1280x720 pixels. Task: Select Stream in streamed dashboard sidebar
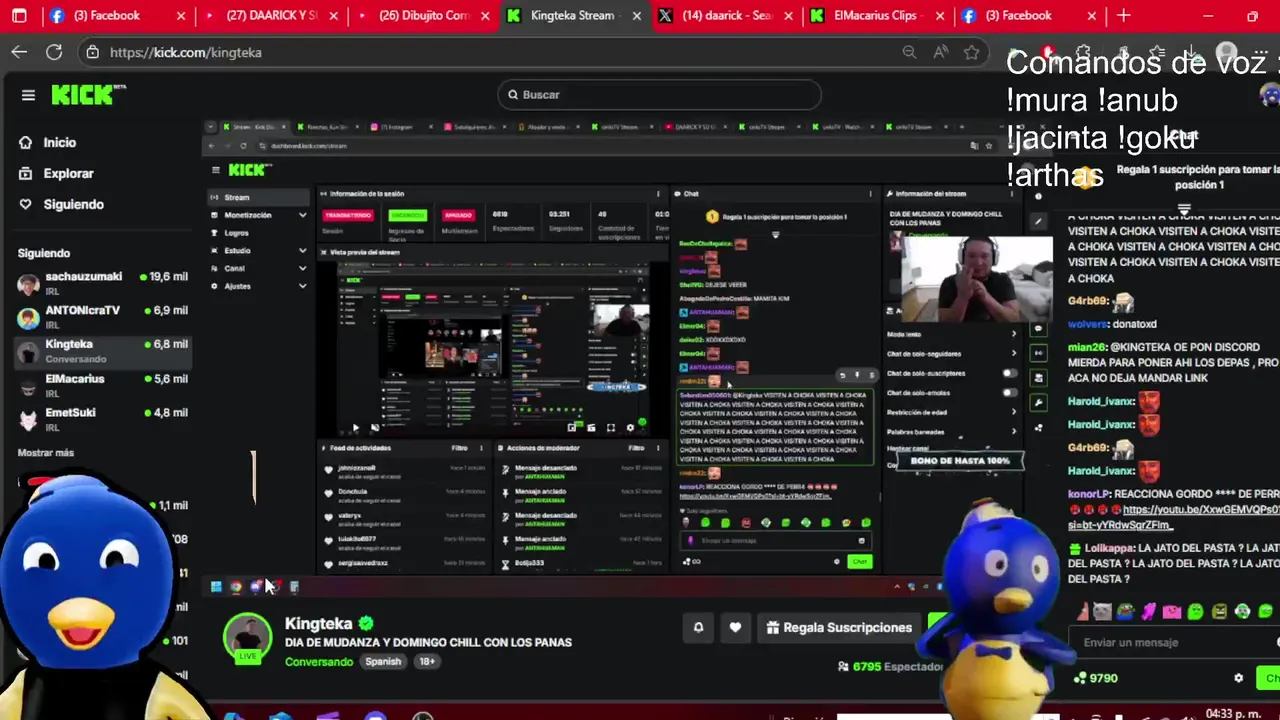coord(259,198)
